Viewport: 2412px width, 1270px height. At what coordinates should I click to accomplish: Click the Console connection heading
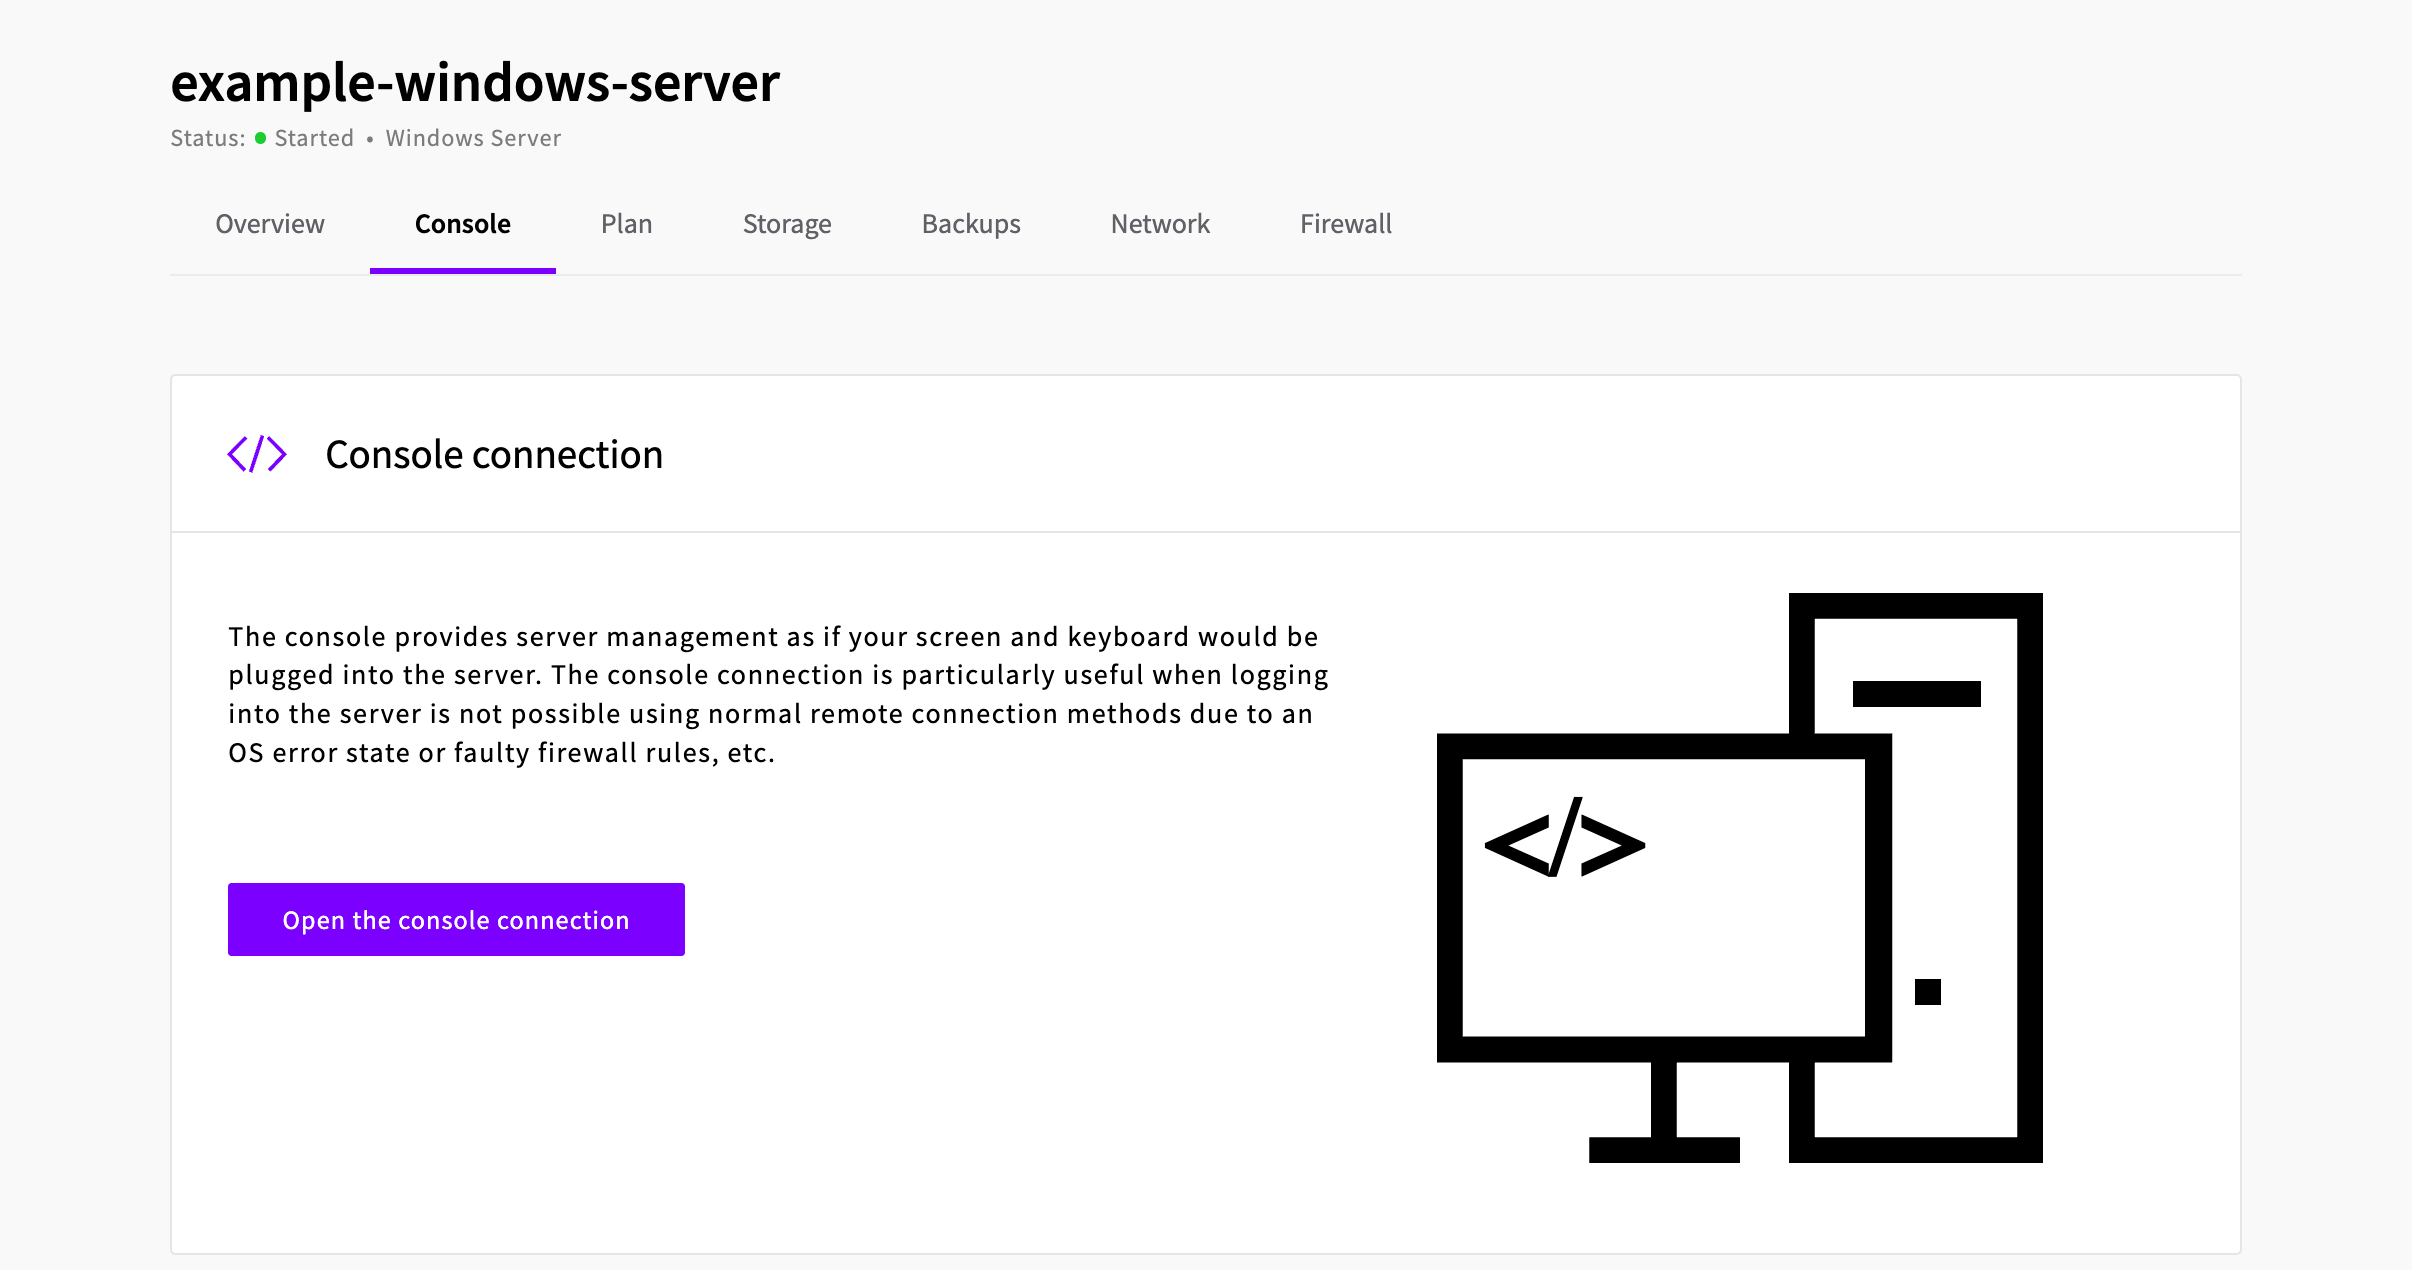(x=494, y=455)
